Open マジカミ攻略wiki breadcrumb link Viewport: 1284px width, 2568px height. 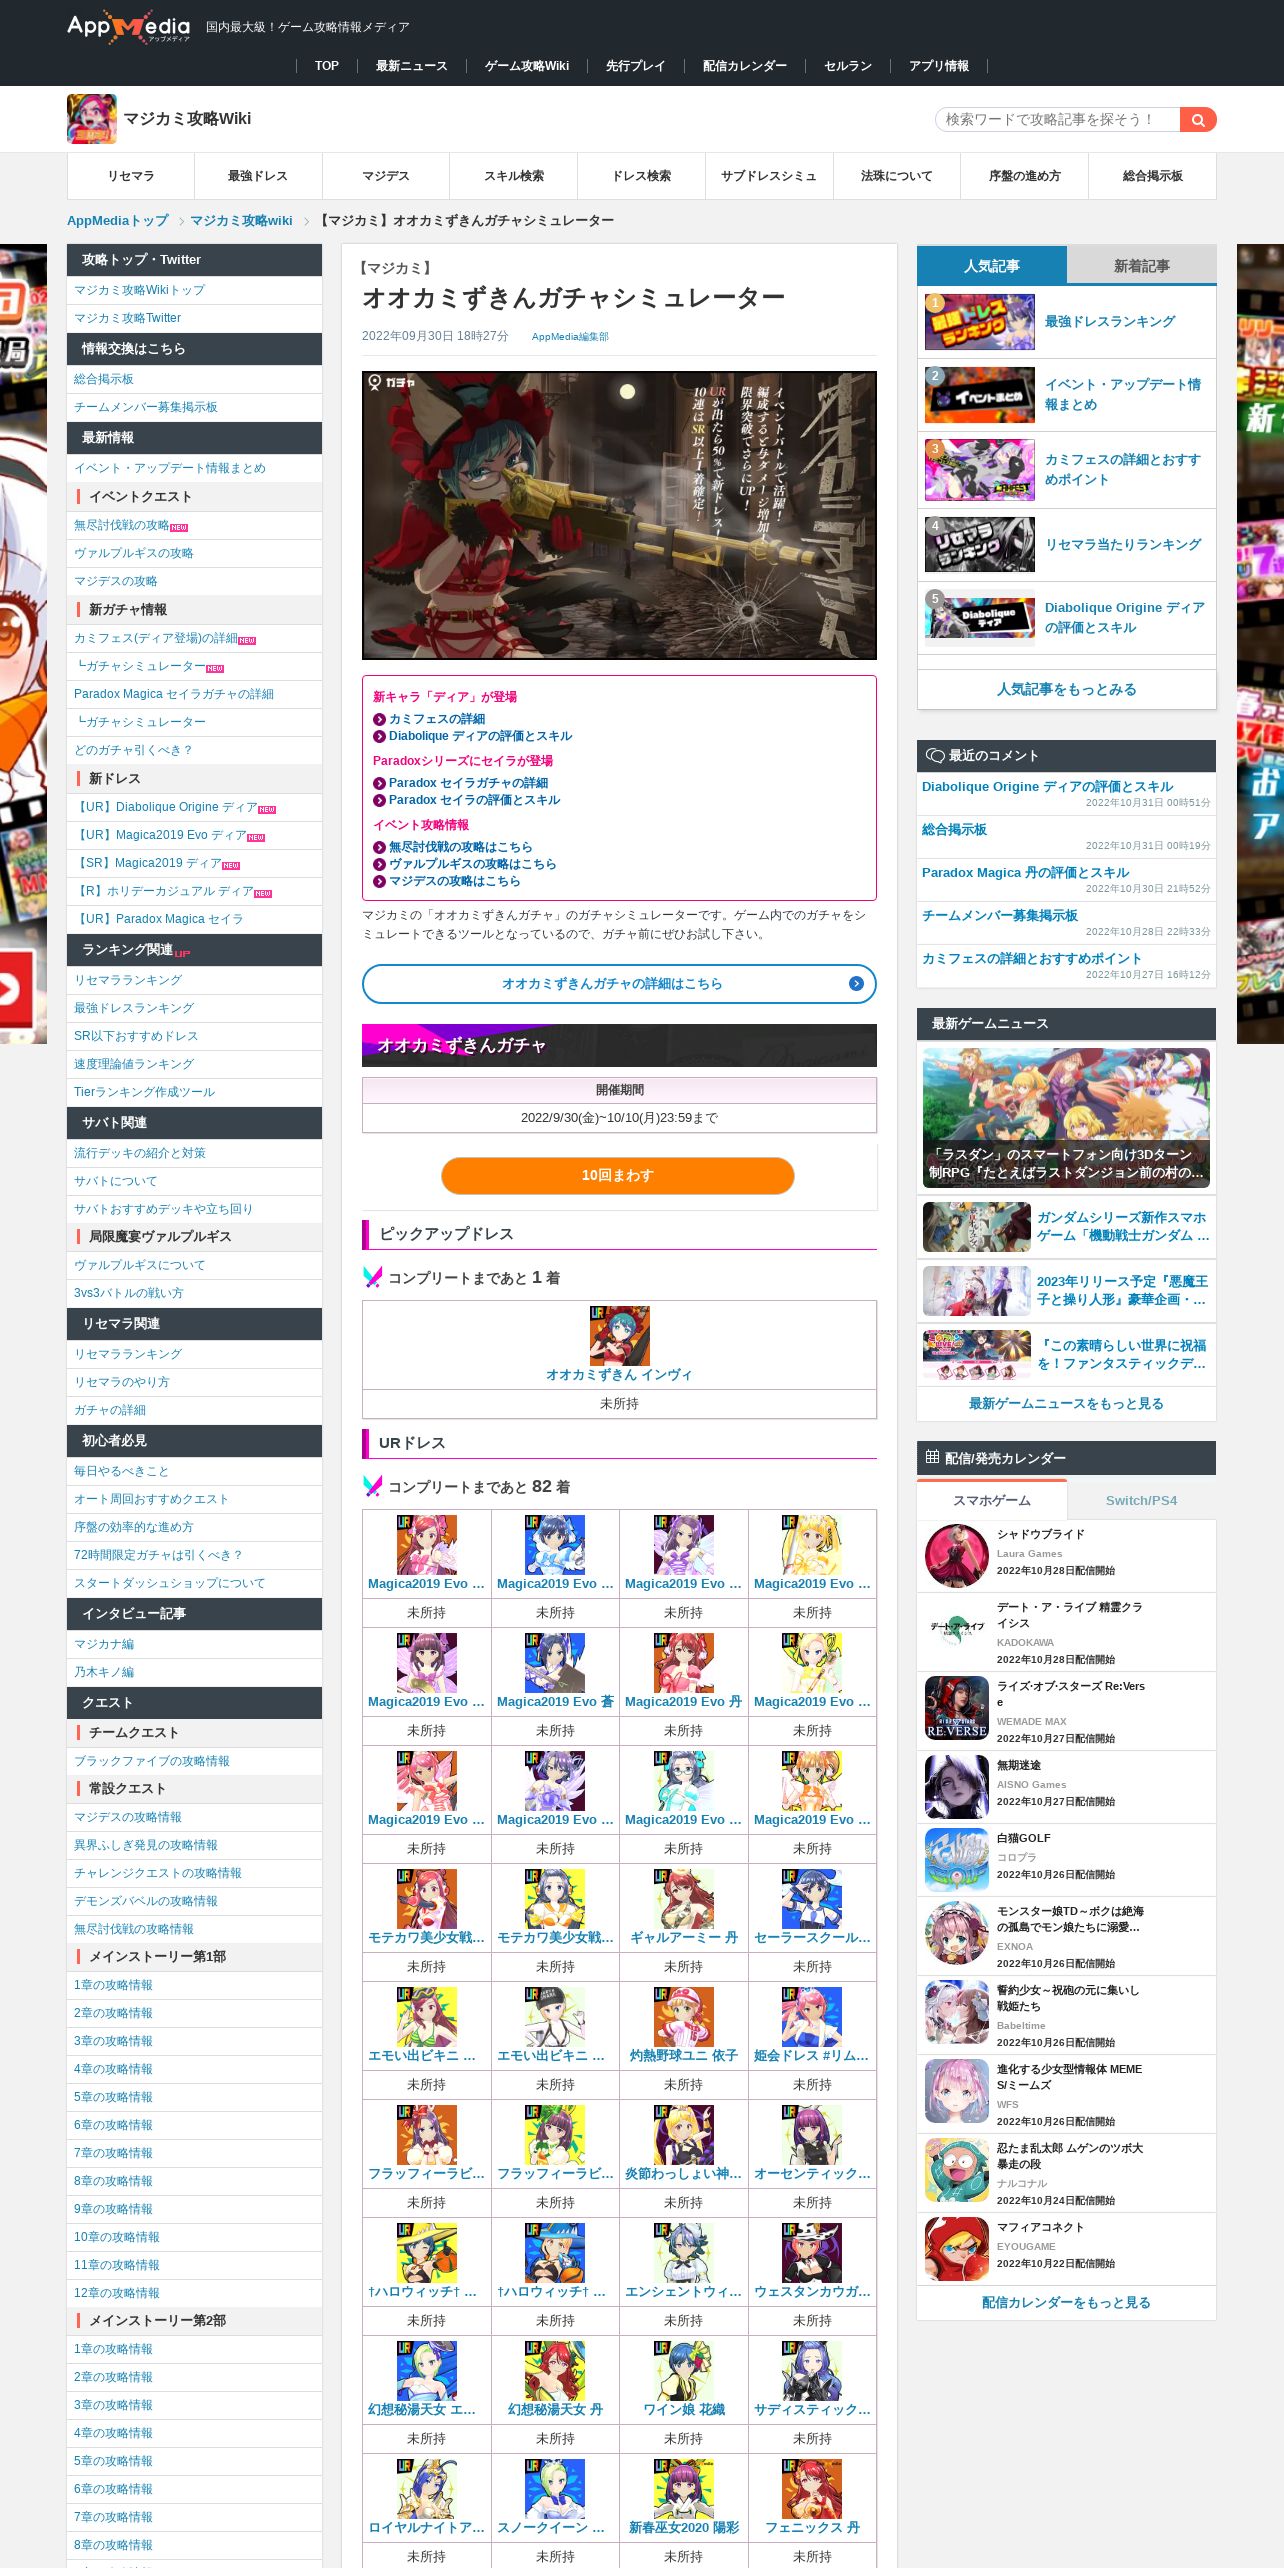tap(241, 220)
